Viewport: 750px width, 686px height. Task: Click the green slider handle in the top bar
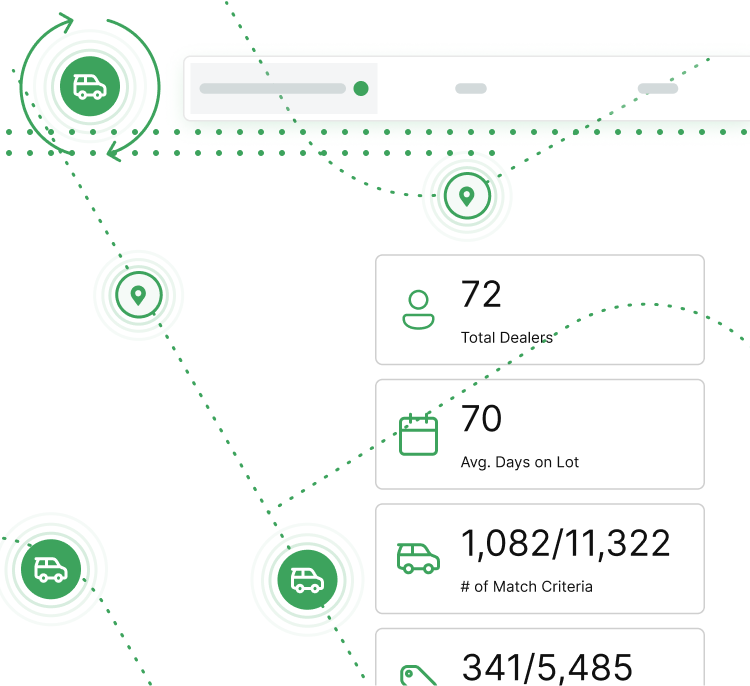click(361, 88)
